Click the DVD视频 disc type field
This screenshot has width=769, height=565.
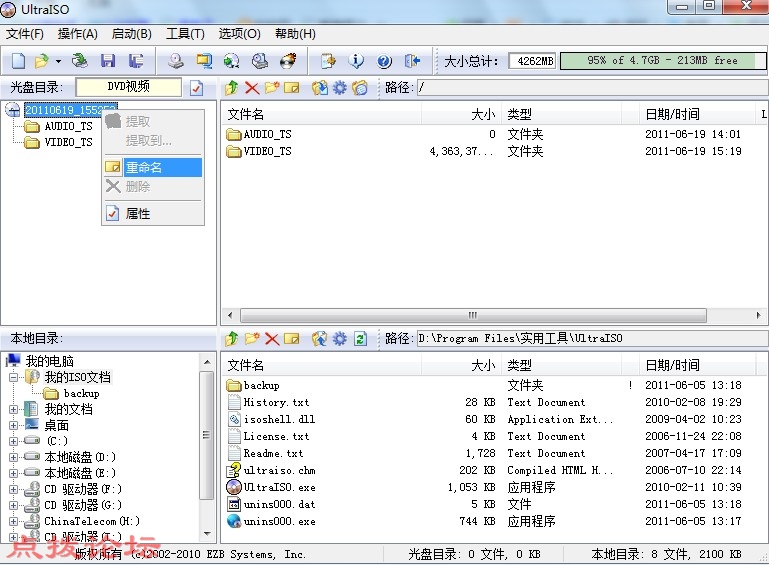[x=128, y=87]
